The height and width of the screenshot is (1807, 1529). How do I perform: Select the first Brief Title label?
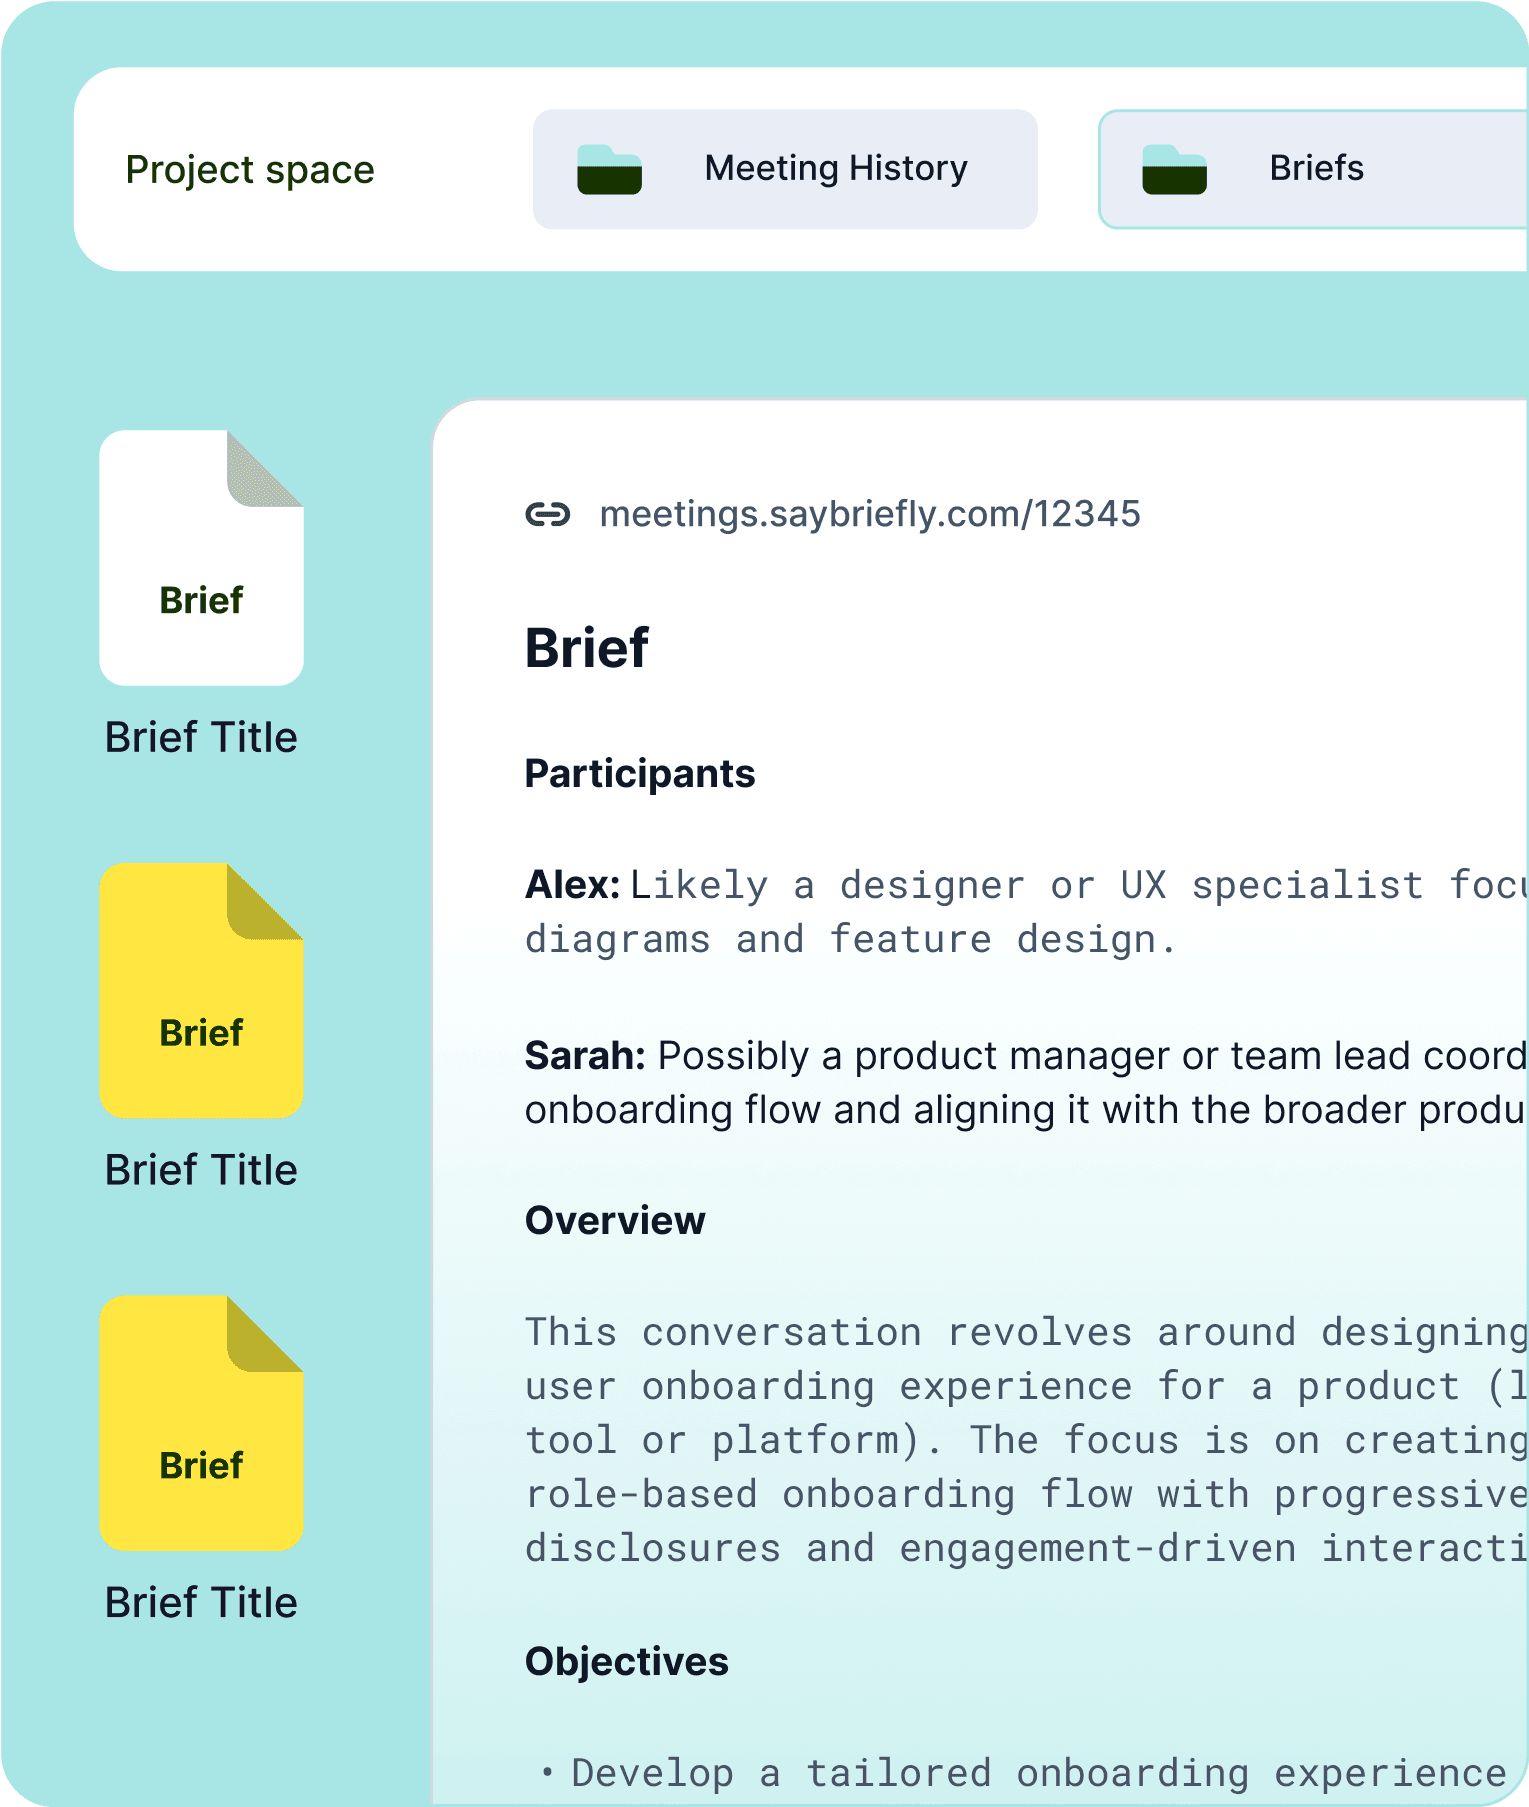tap(201, 737)
